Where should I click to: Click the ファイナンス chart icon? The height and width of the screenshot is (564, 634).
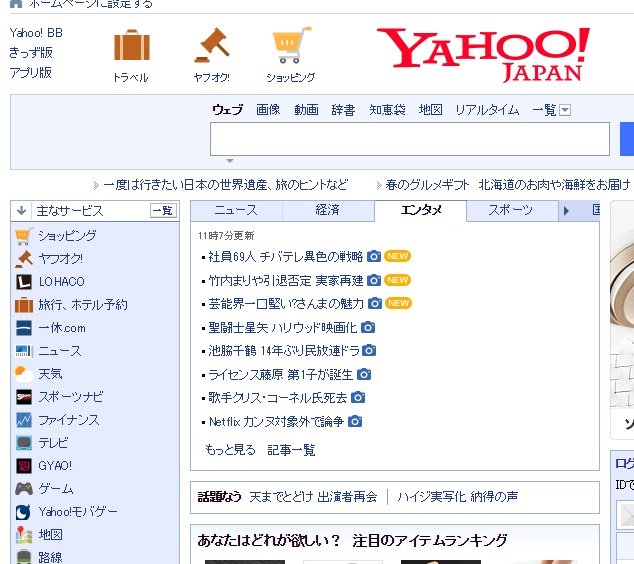[x=23, y=420]
